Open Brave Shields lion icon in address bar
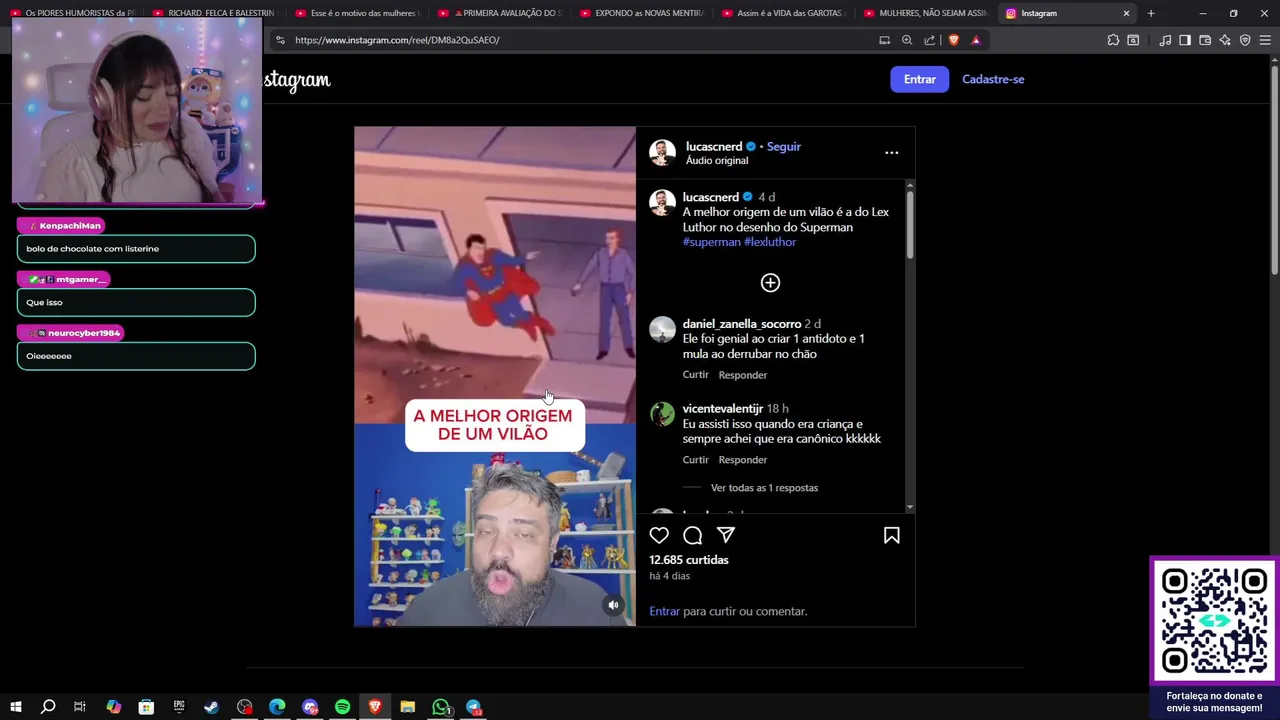 953,40
